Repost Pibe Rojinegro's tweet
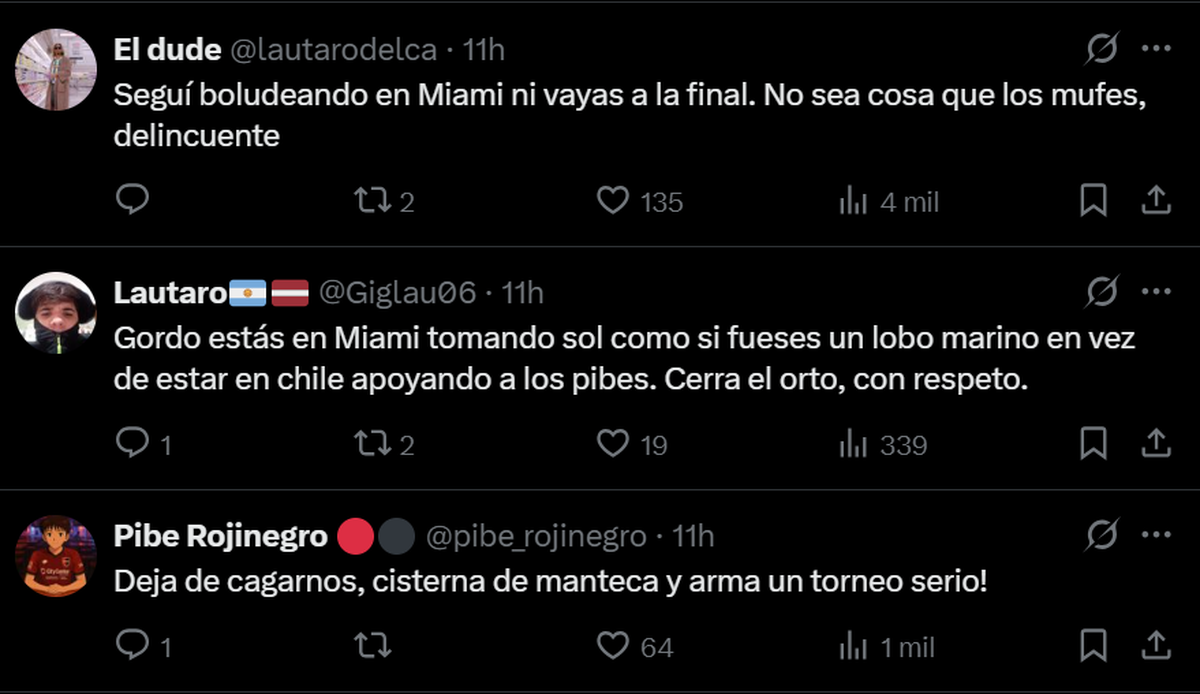The height and width of the screenshot is (694, 1200). click(x=373, y=645)
